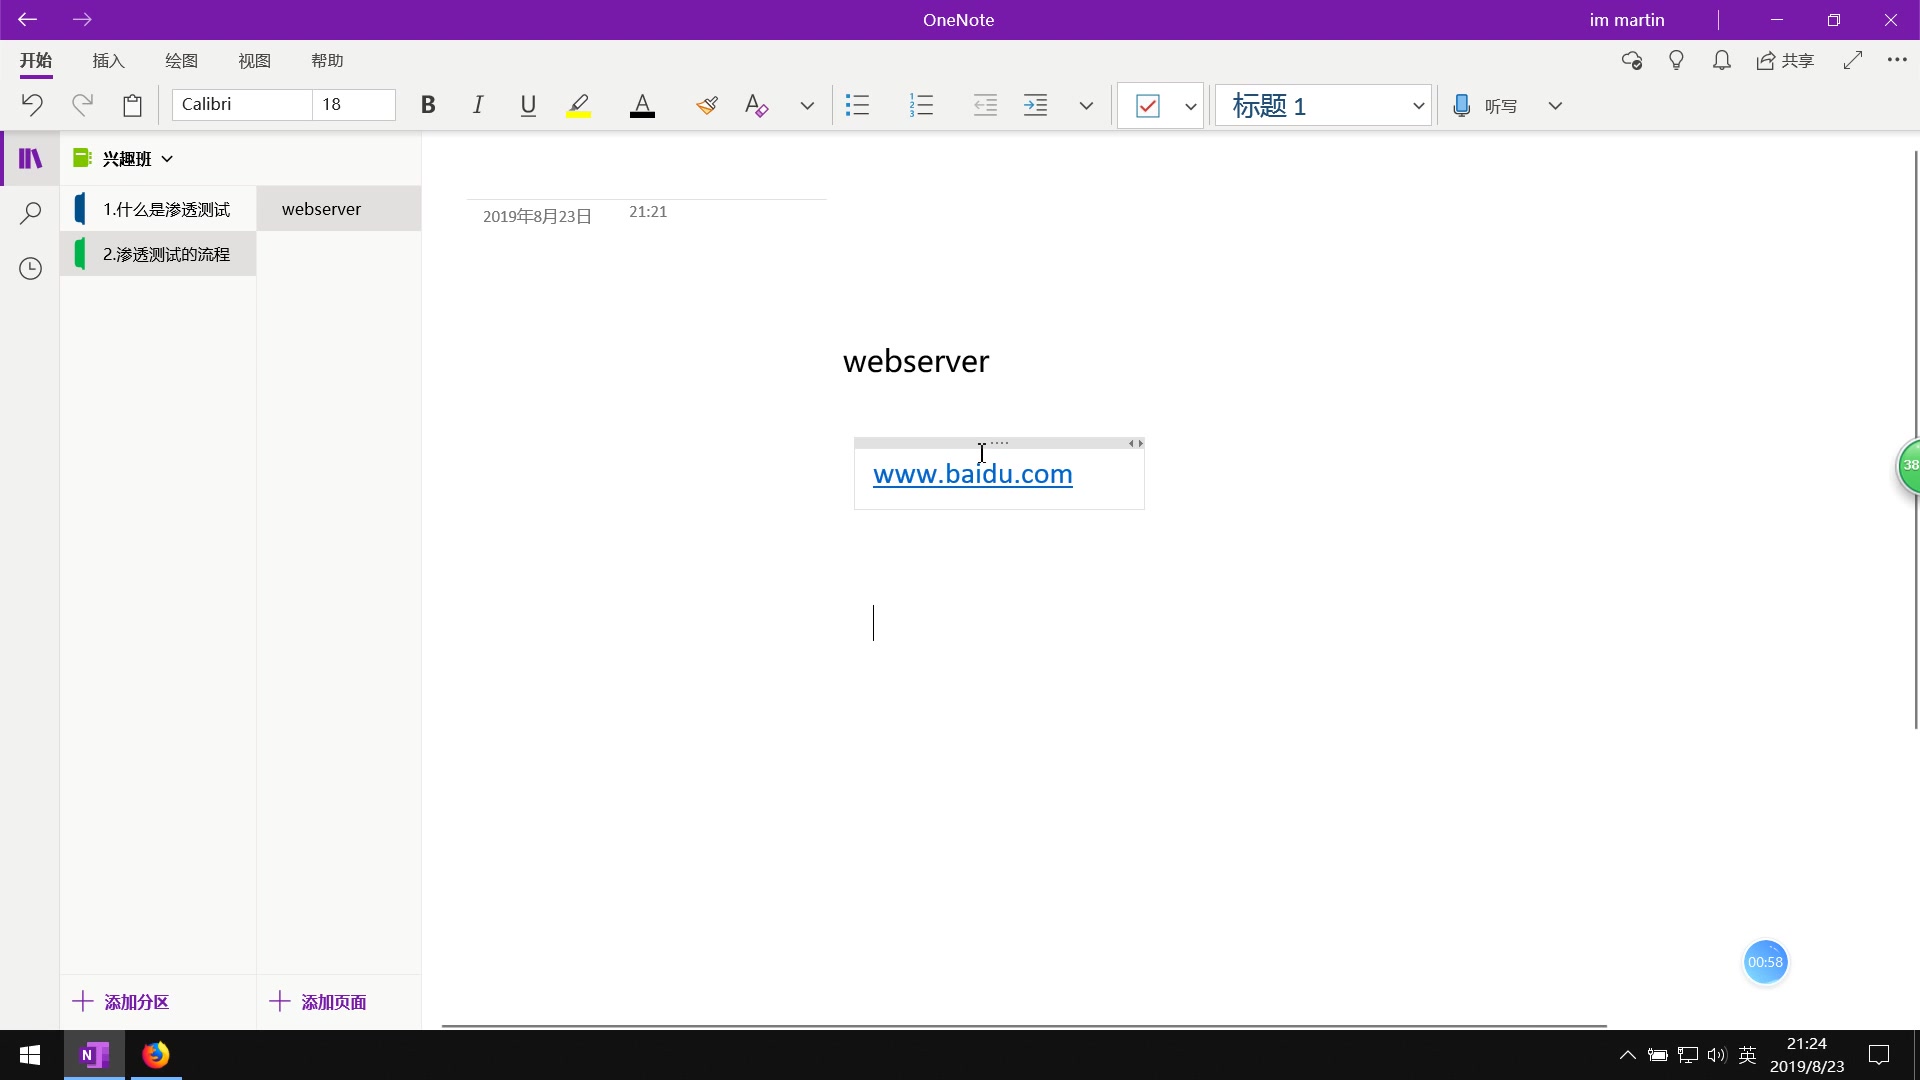Open the 开始 tab
1920x1080 pixels.
coord(36,61)
